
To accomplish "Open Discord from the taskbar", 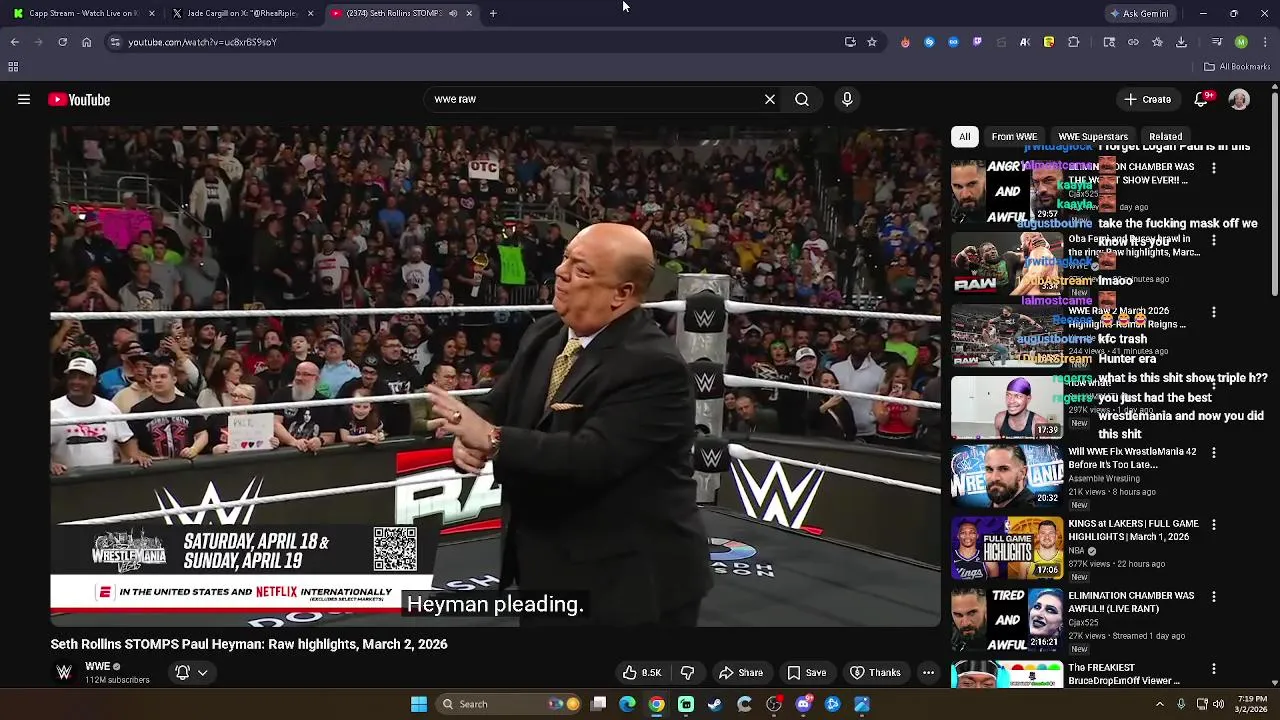I will tap(803, 704).
